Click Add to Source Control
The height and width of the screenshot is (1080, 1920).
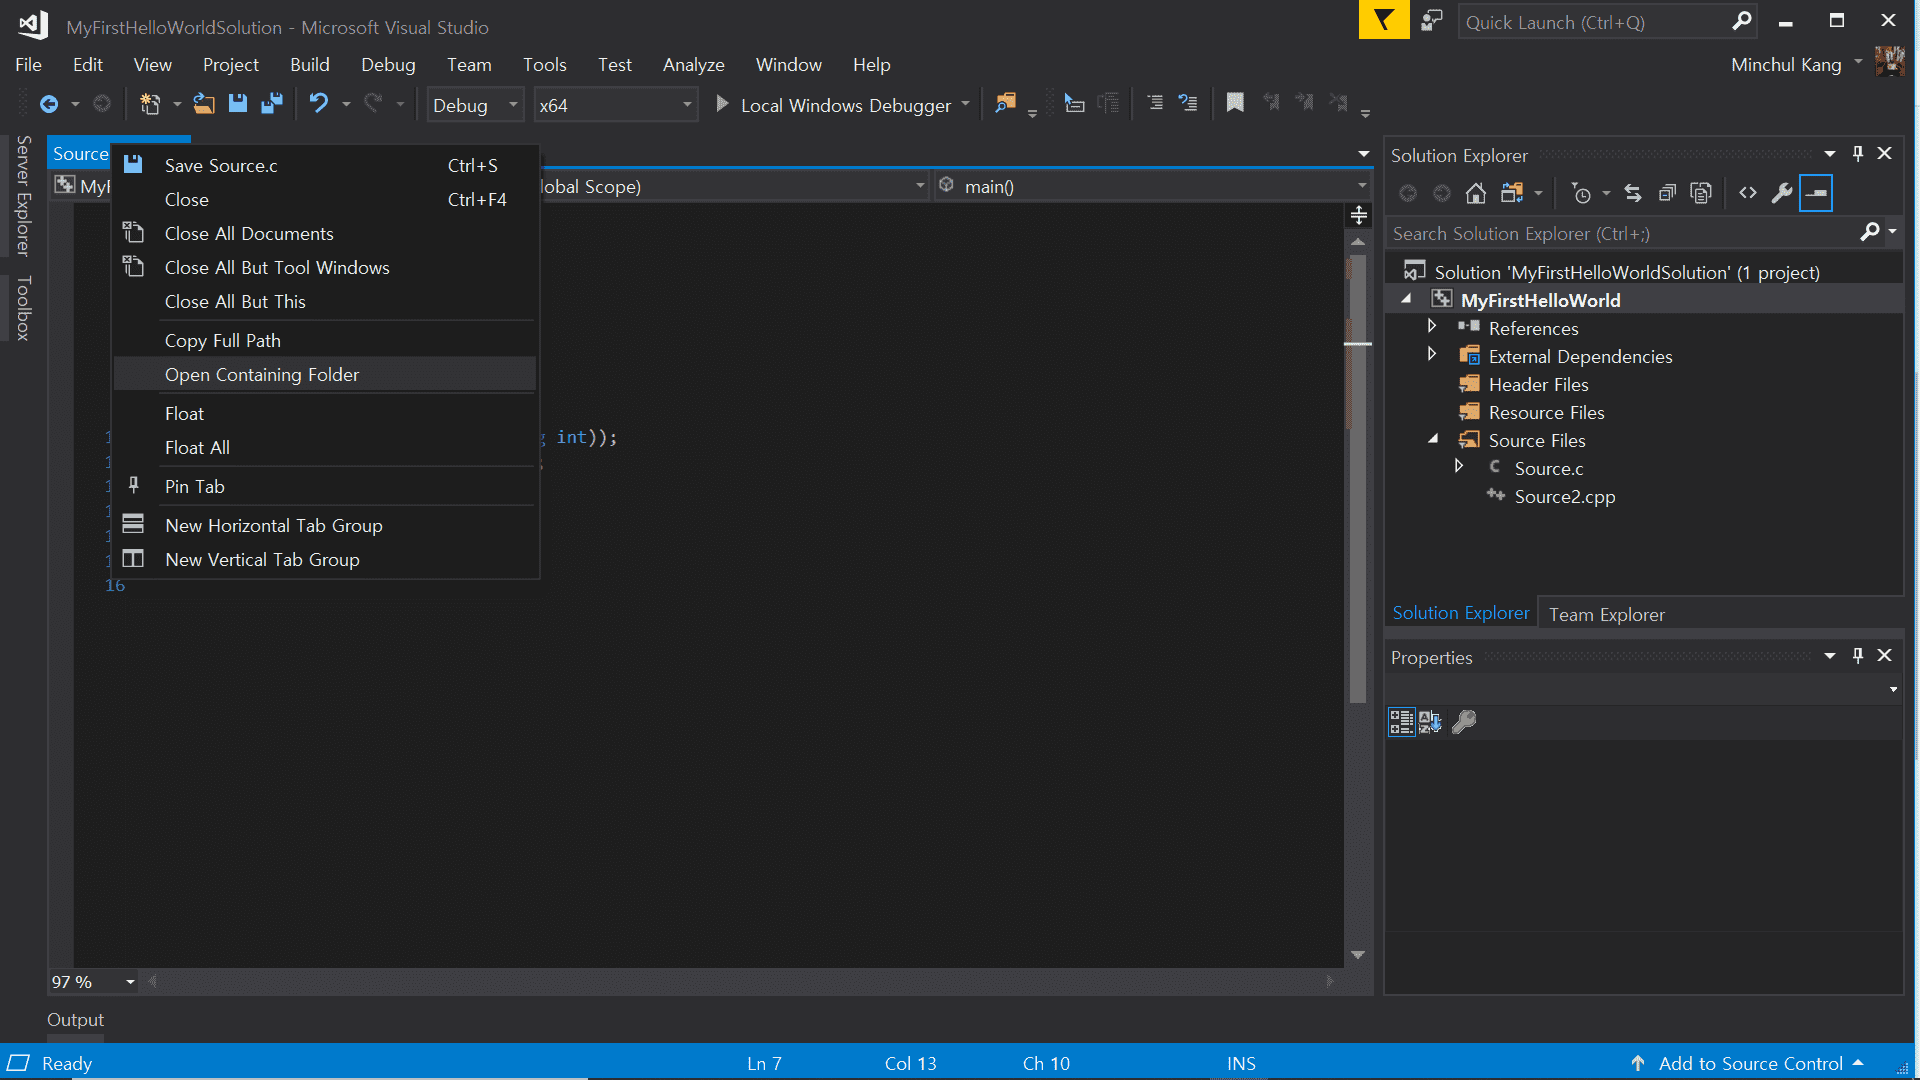[x=1749, y=1063]
